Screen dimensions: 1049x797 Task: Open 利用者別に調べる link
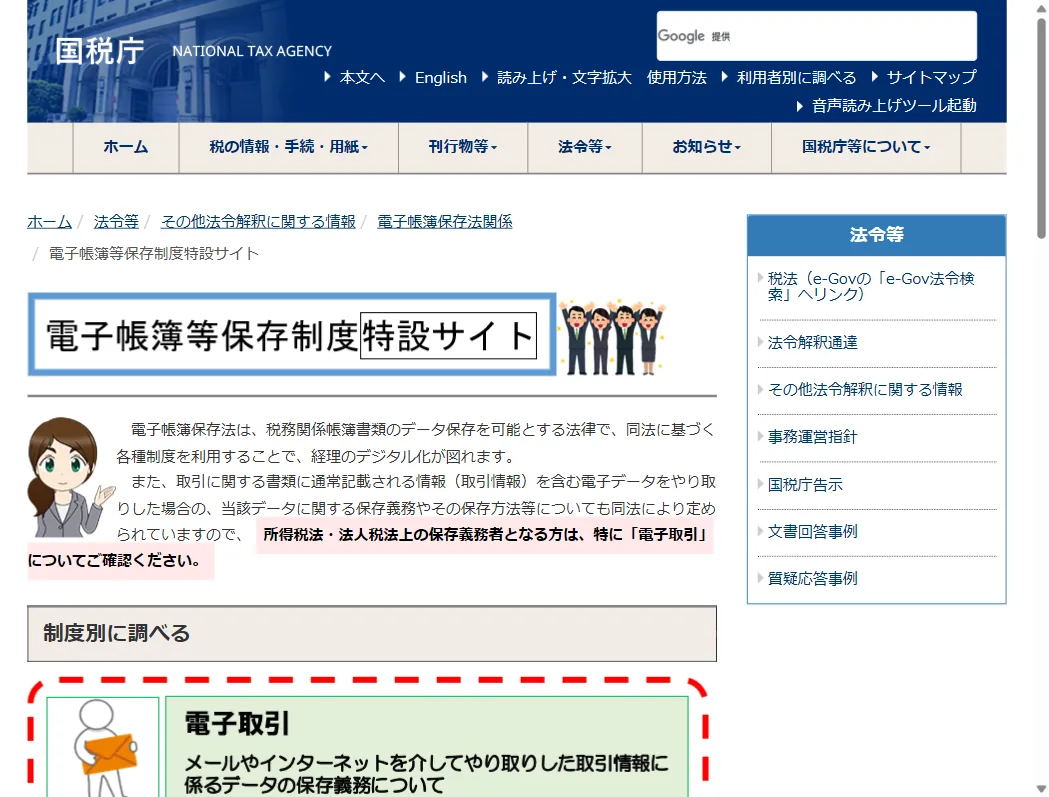(x=796, y=78)
